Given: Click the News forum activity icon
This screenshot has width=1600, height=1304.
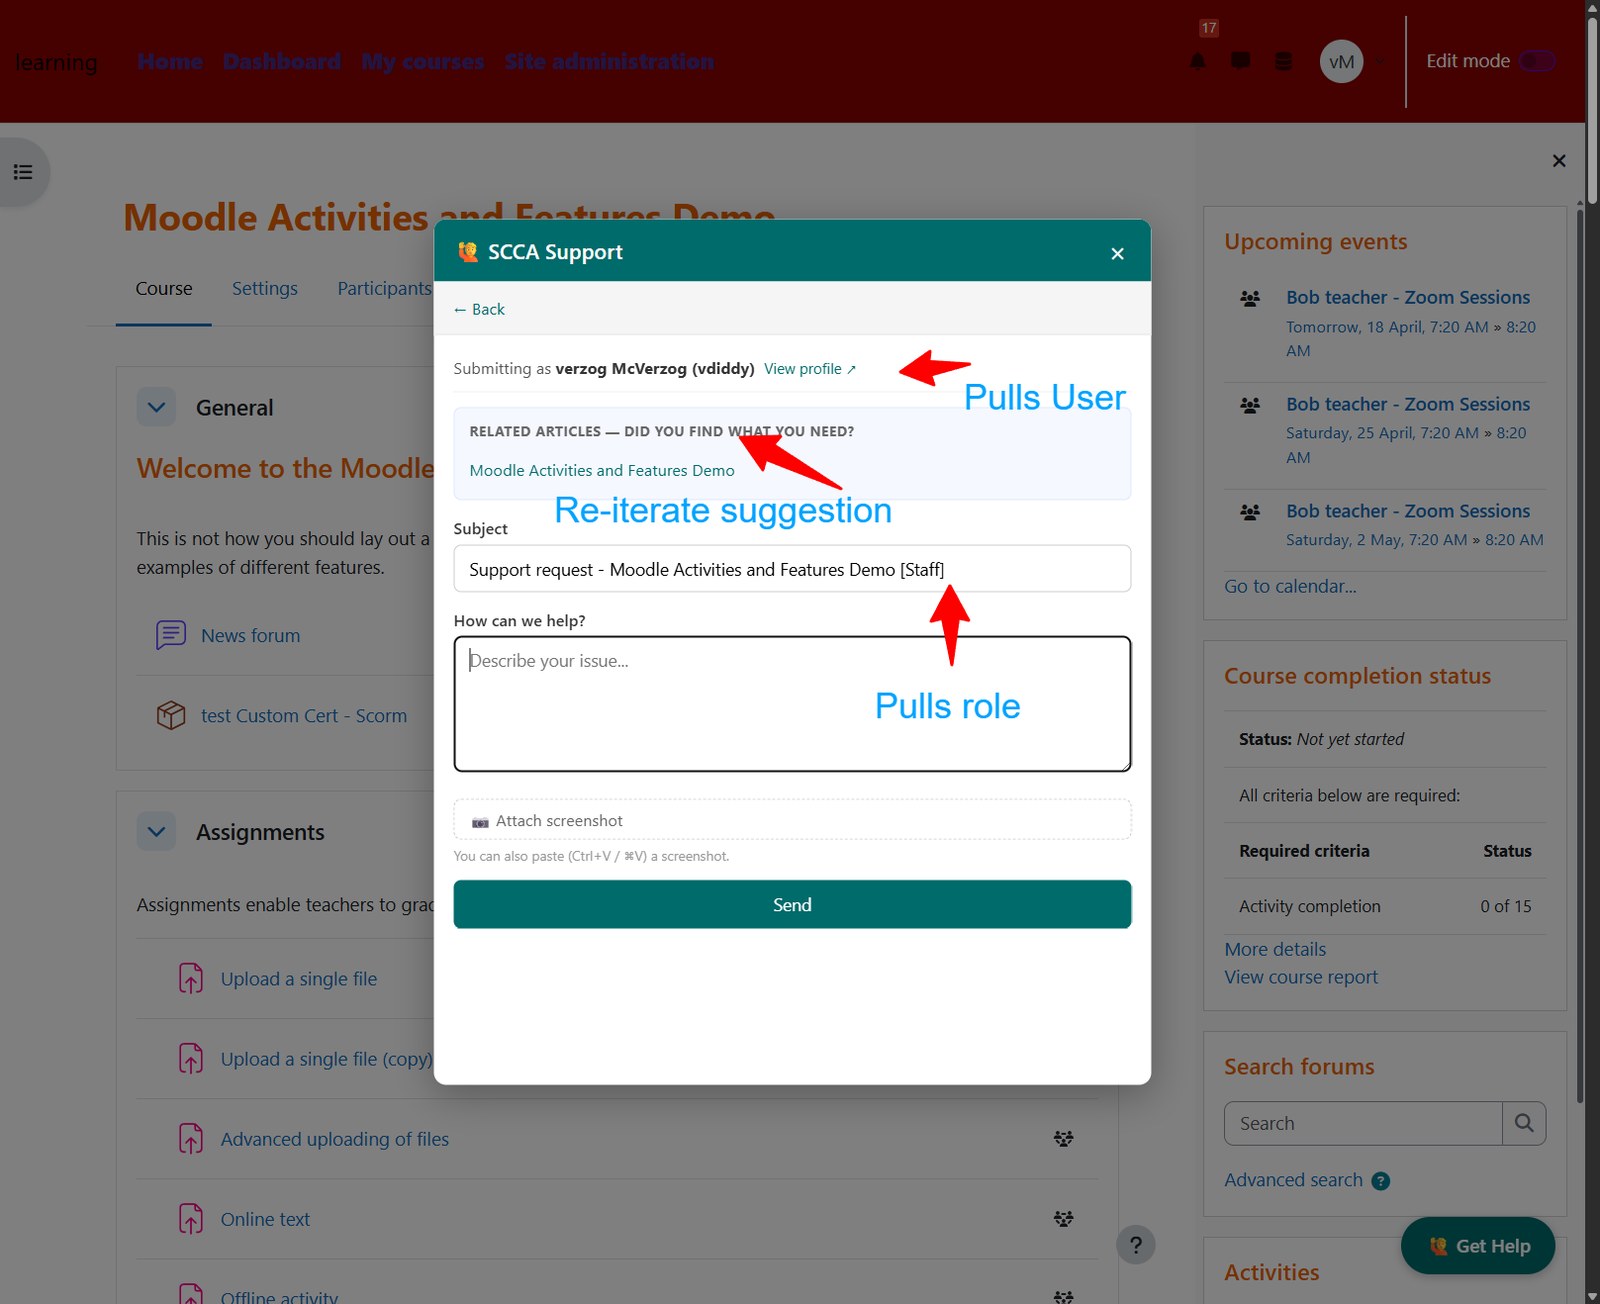Looking at the screenshot, I should [171, 635].
